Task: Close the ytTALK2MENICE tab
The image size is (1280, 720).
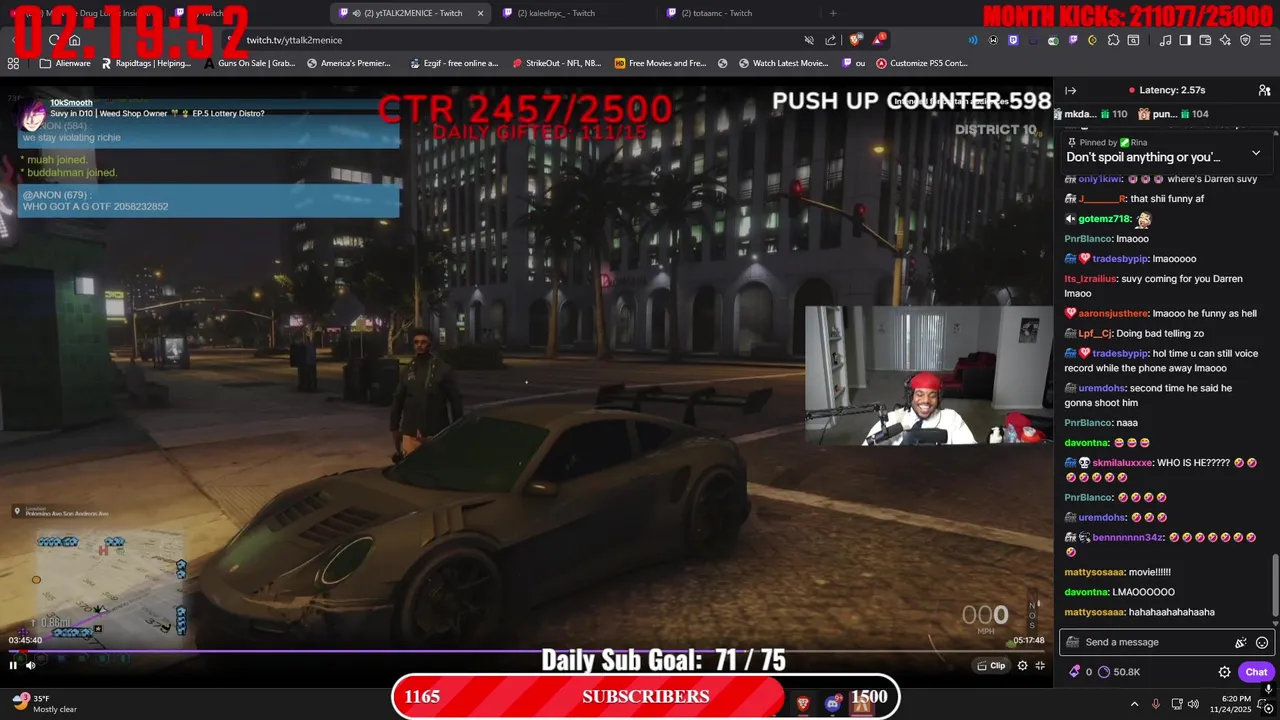Action: (480, 13)
